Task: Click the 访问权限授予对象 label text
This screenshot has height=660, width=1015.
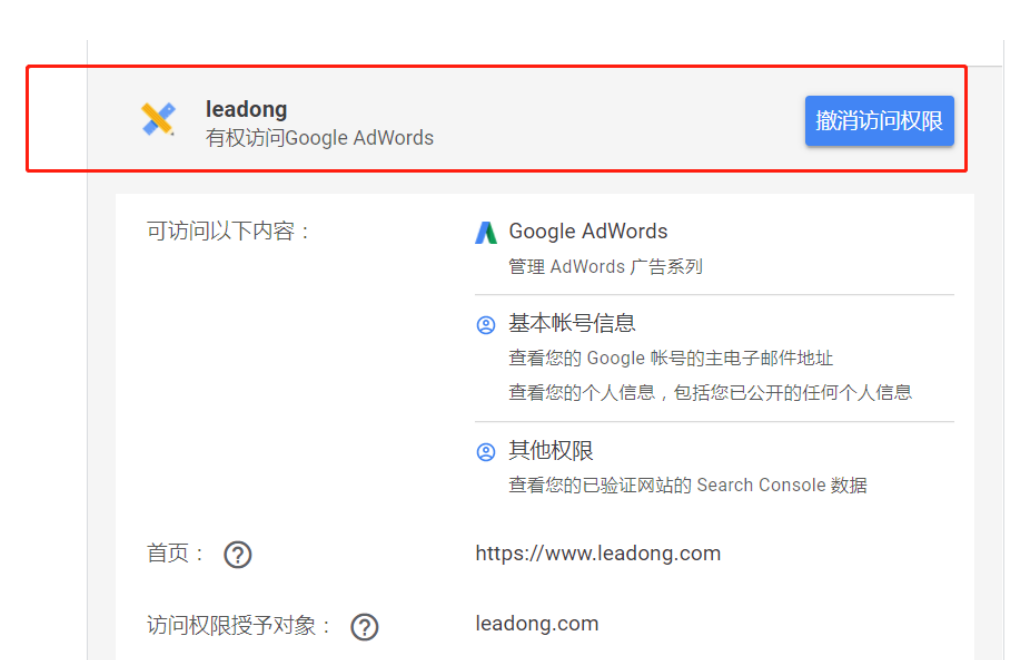Action: 240,626
